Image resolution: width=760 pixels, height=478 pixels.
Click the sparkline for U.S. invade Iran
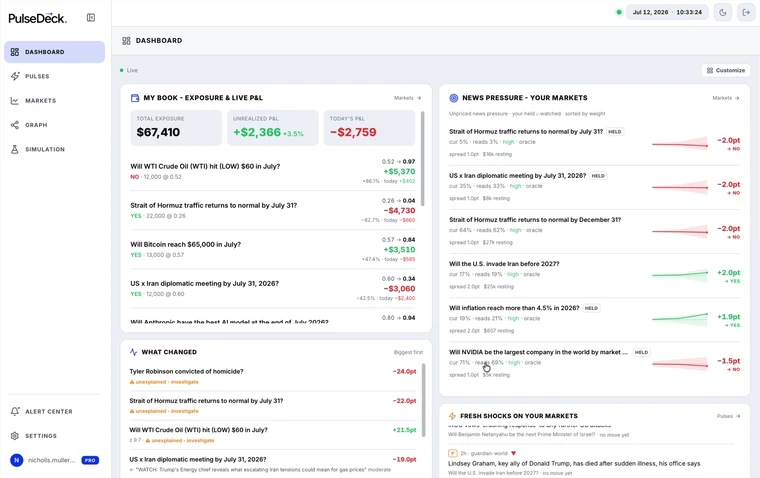pos(680,275)
